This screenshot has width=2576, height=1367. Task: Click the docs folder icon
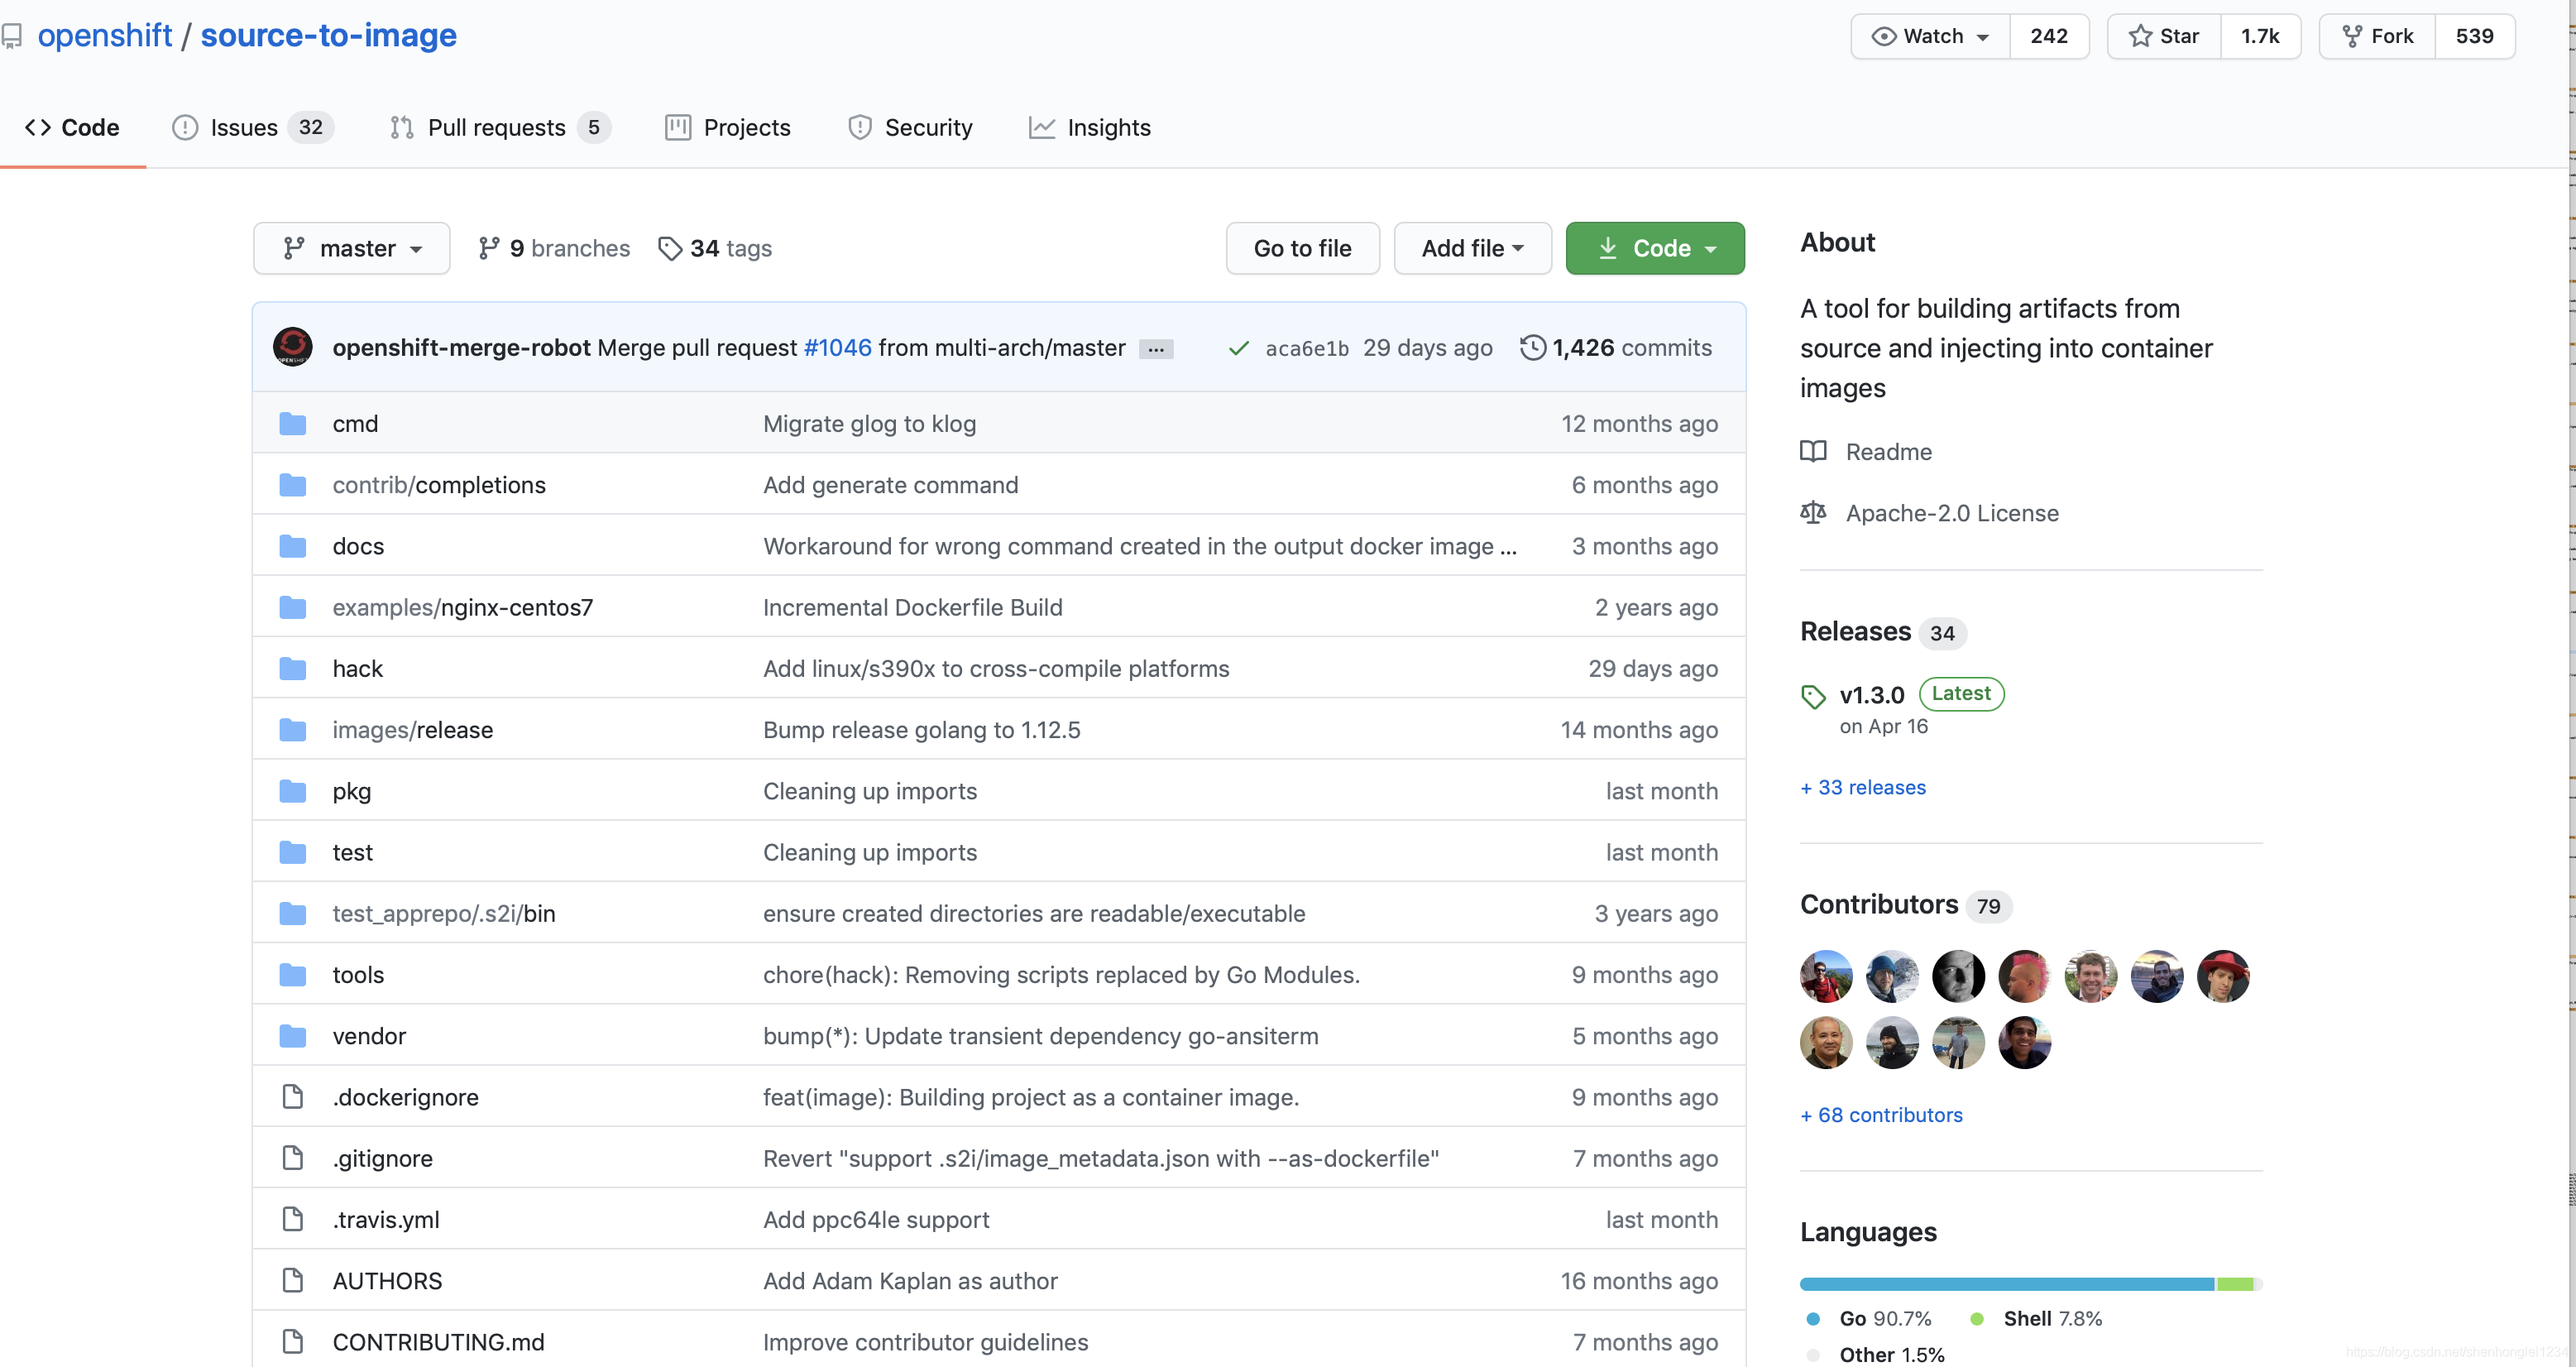coord(292,546)
